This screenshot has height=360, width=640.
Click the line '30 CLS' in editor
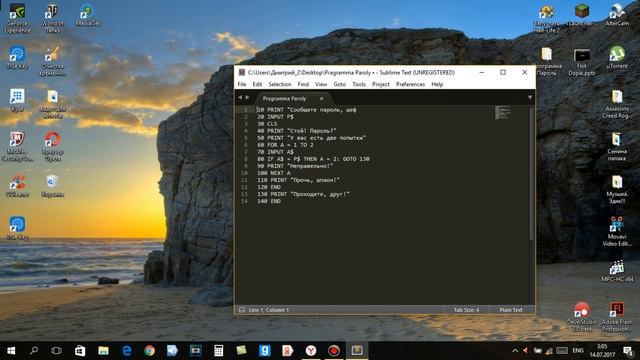(x=267, y=124)
